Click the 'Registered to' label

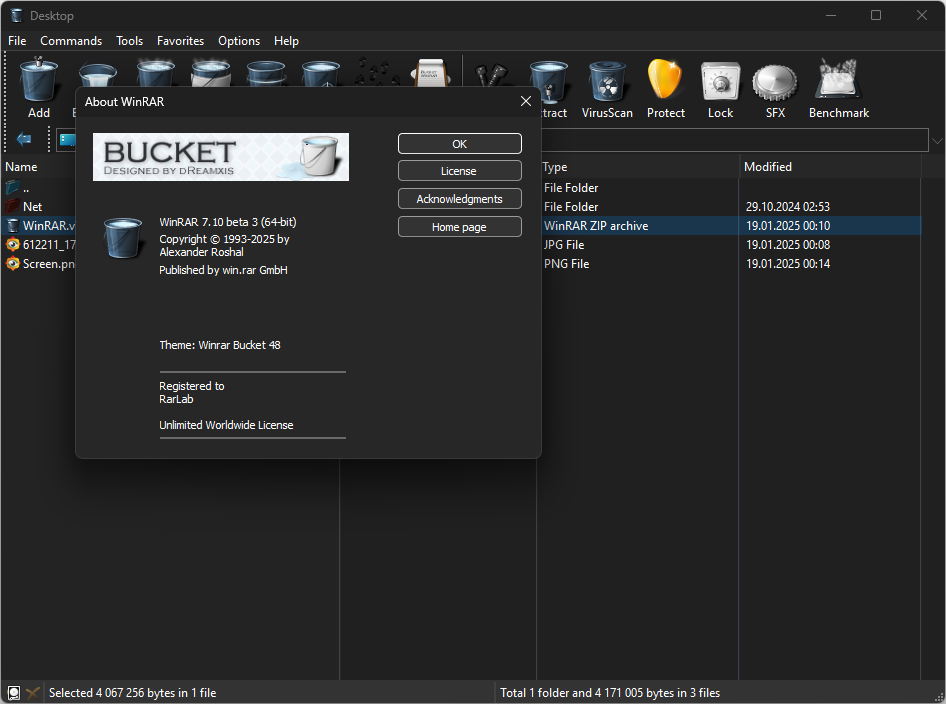click(191, 385)
